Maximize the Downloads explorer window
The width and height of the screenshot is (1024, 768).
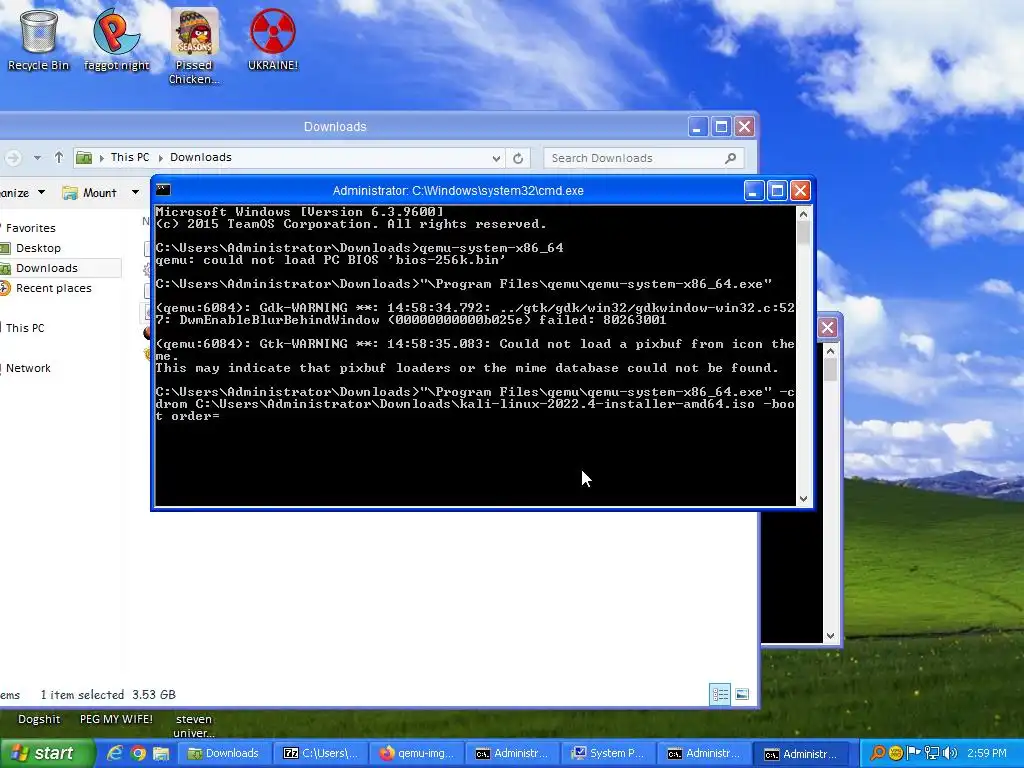tap(721, 127)
